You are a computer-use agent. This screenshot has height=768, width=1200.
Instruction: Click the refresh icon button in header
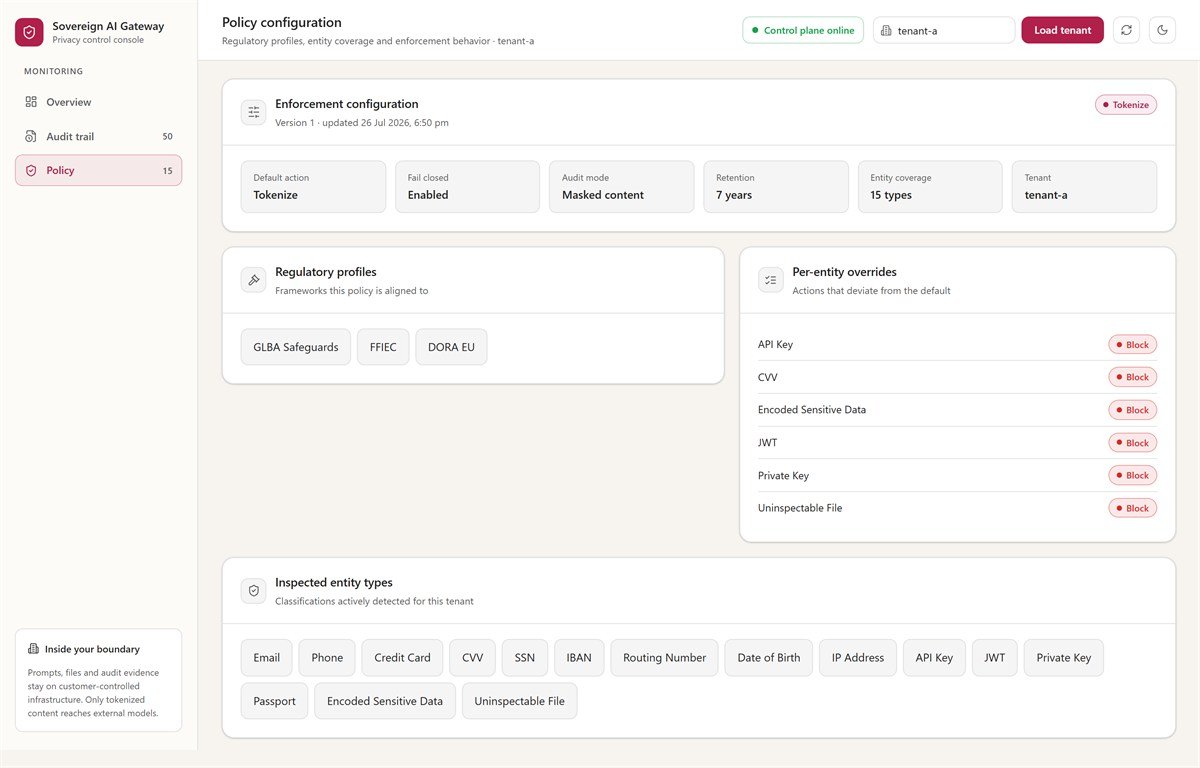click(x=1127, y=30)
